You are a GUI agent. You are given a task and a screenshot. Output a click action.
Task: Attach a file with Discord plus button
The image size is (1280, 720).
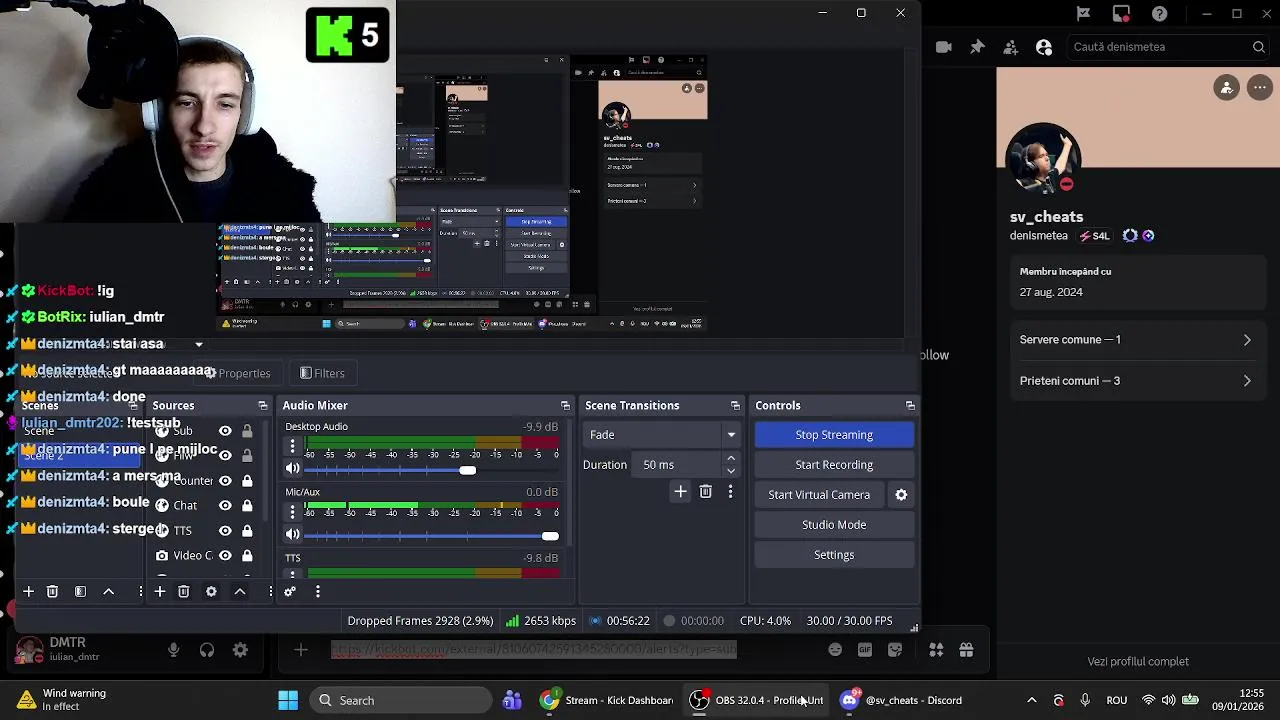300,650
